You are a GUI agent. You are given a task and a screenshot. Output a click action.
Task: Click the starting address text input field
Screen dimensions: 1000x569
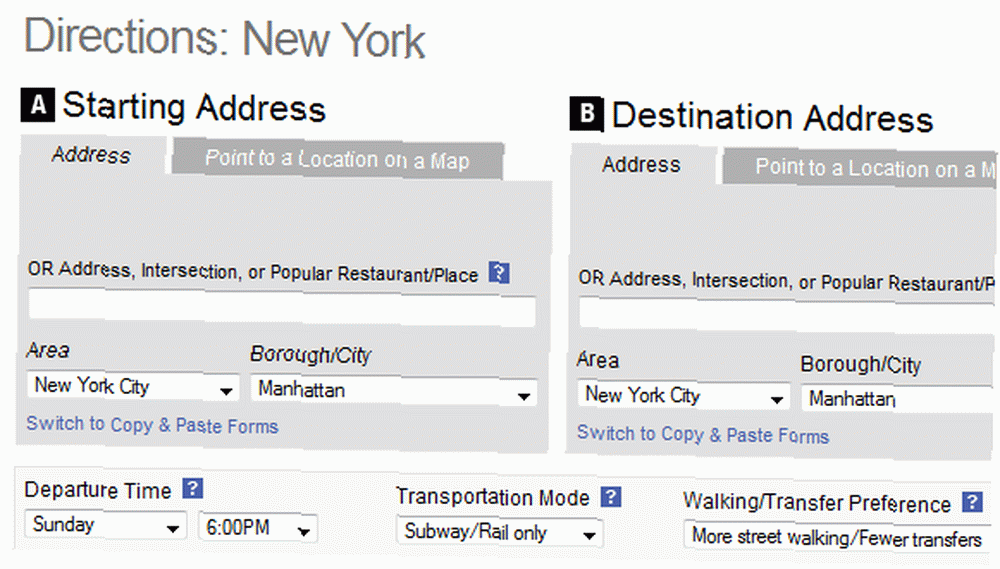point(282,307)
